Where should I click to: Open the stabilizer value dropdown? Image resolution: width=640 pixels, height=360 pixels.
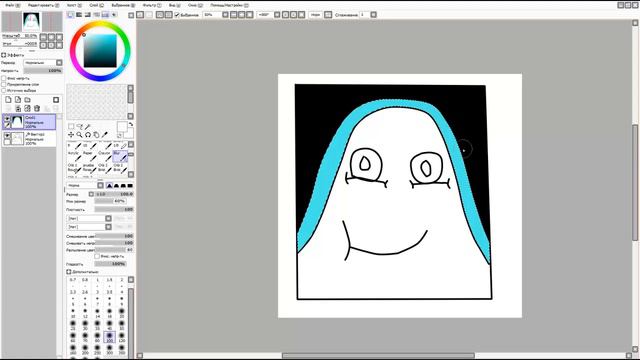click(373, 15)
